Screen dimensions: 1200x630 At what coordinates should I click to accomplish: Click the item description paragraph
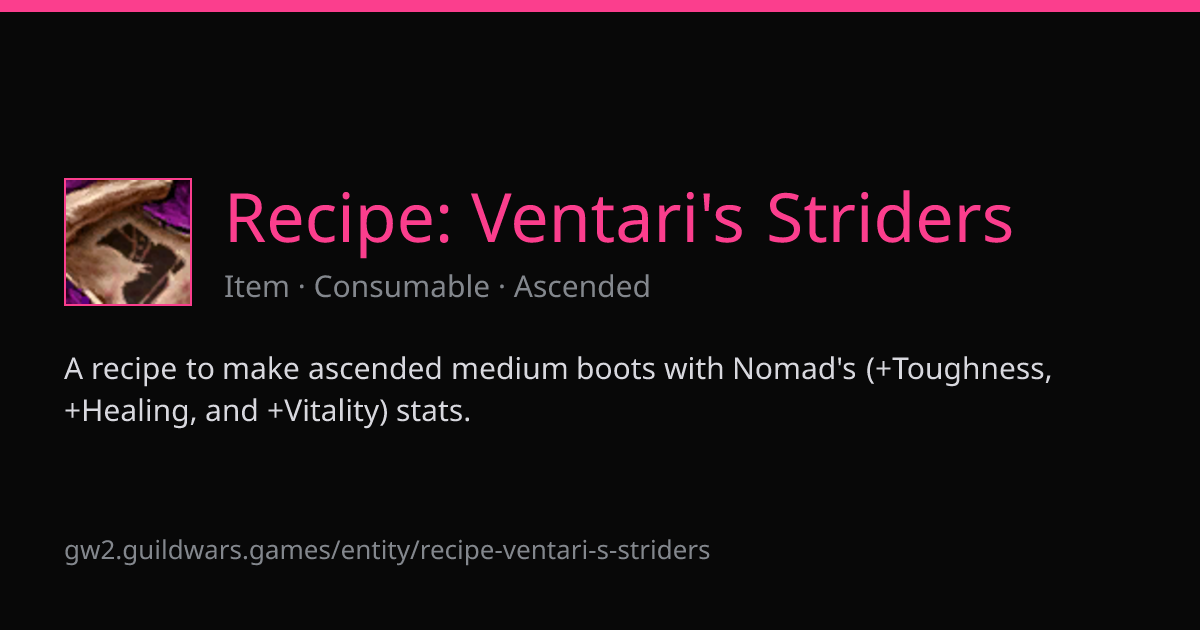coord(559,390)
